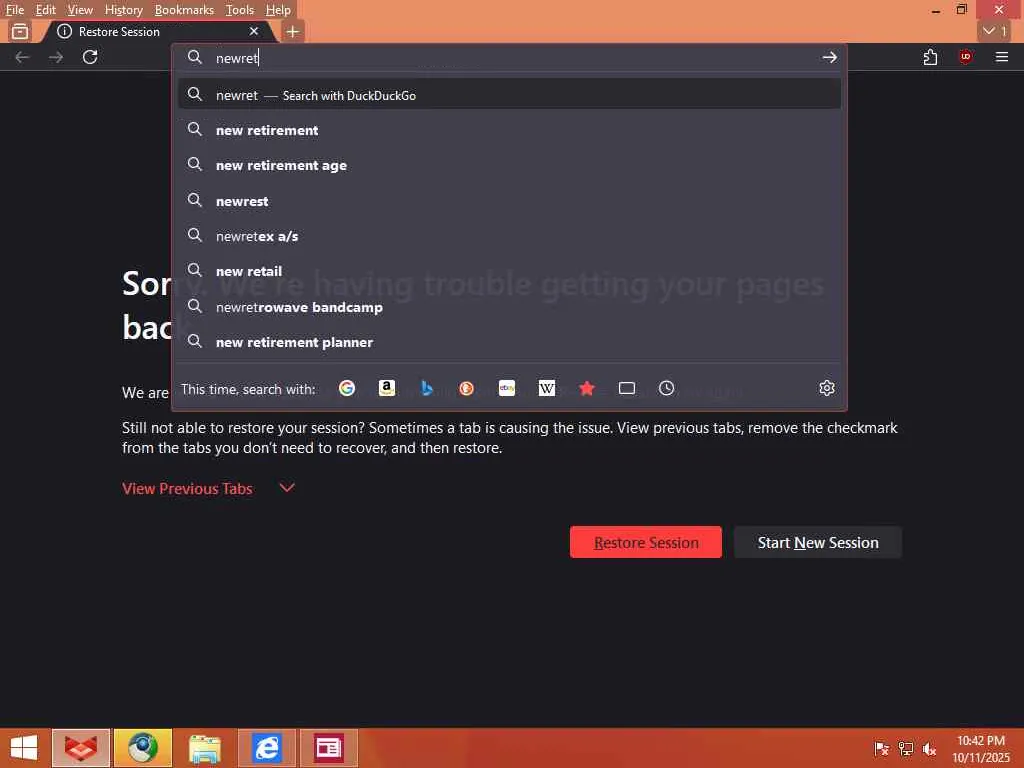The height and width of the screenshot is (768, 1024).
Task: Open the uBlock Origin toolbar icon
Action: pos(966,57)
